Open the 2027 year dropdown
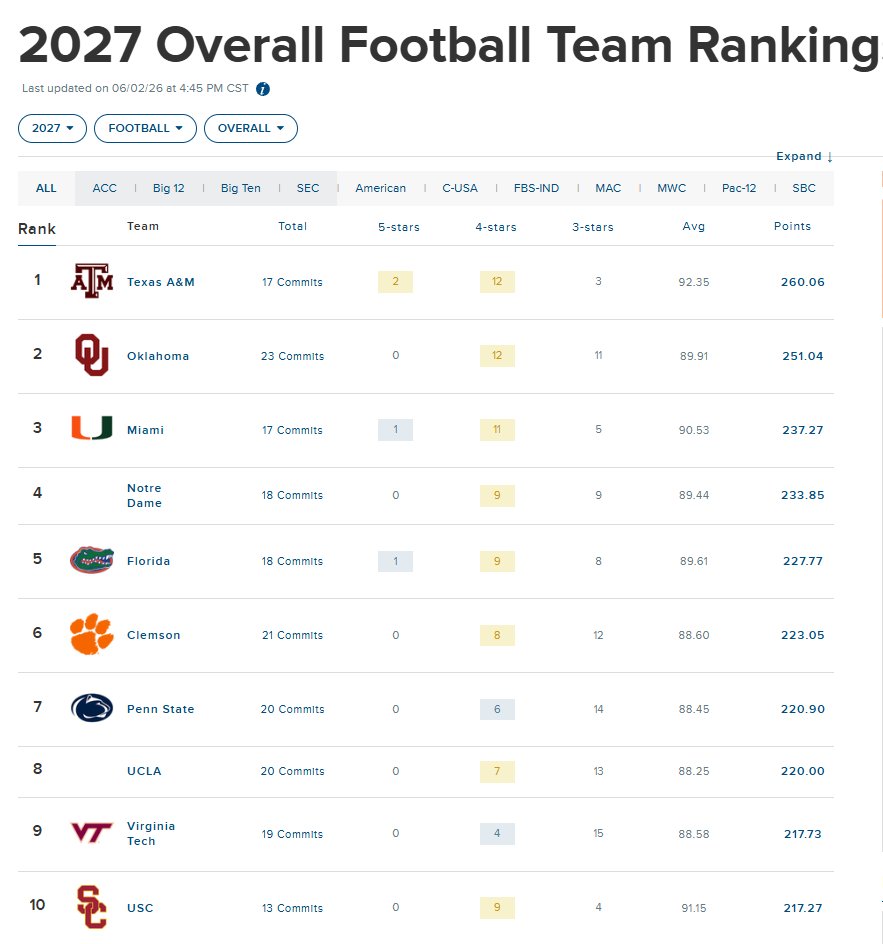This screenshot has width=883, height=944. 52,128
